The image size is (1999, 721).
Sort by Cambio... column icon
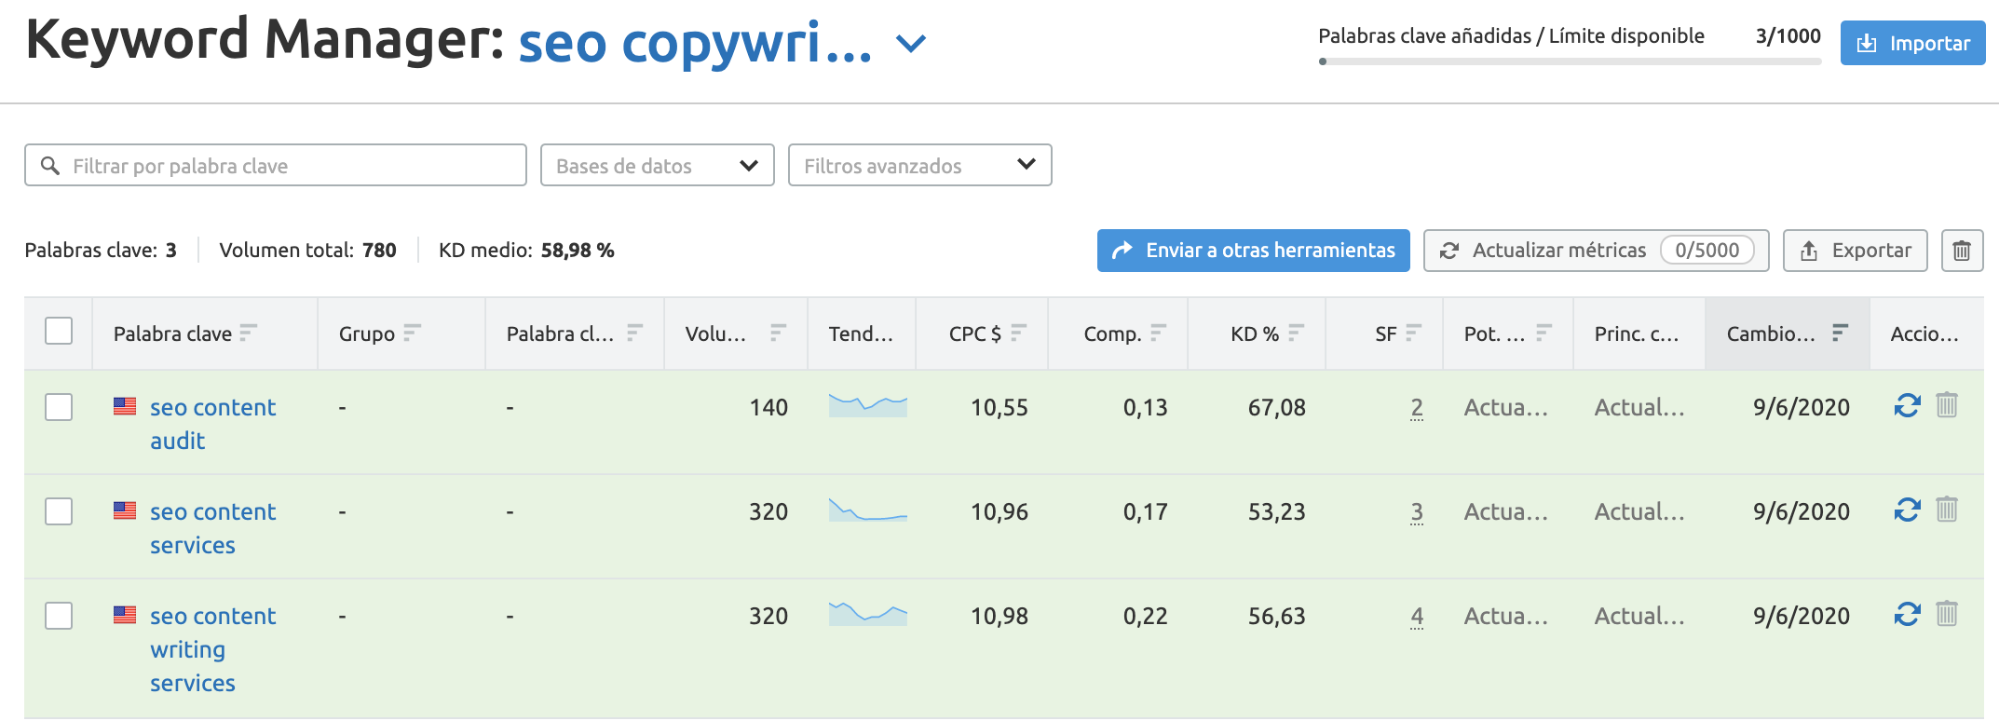point(1840,332)
